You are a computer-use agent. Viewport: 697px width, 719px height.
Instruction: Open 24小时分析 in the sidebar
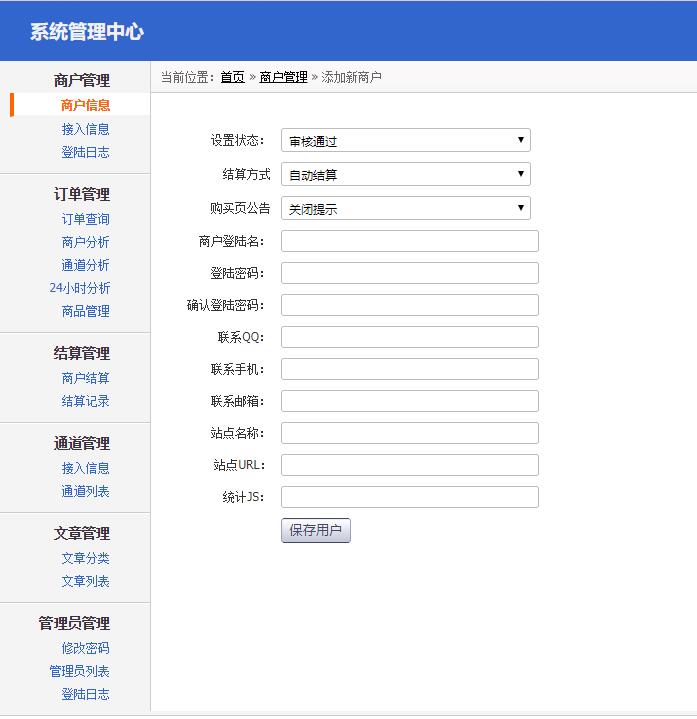[x=80, y=288]
